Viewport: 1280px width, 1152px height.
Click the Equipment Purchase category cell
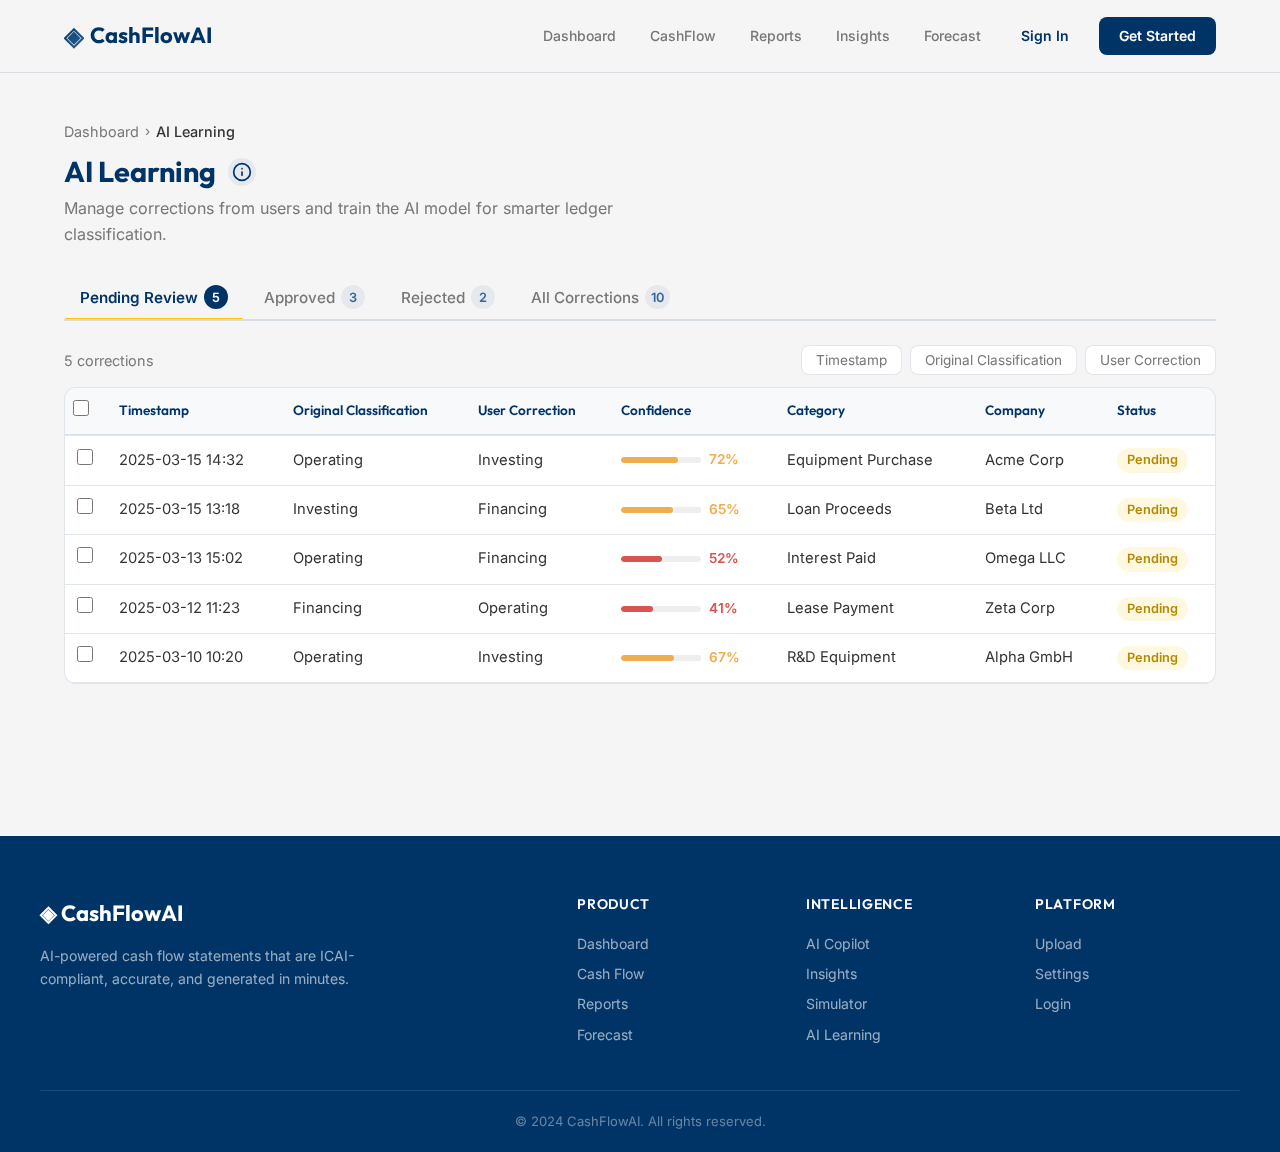point(860,460)
